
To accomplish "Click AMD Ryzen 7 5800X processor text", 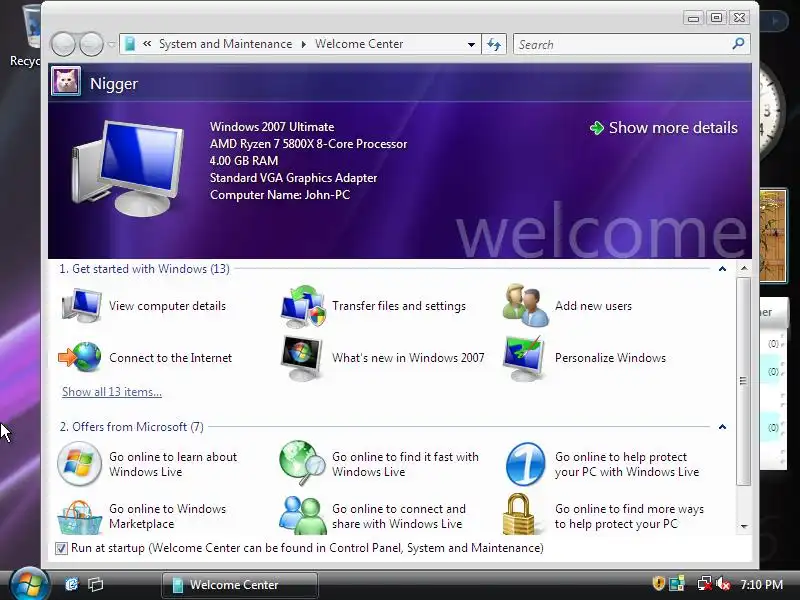I will pos(308,144).
